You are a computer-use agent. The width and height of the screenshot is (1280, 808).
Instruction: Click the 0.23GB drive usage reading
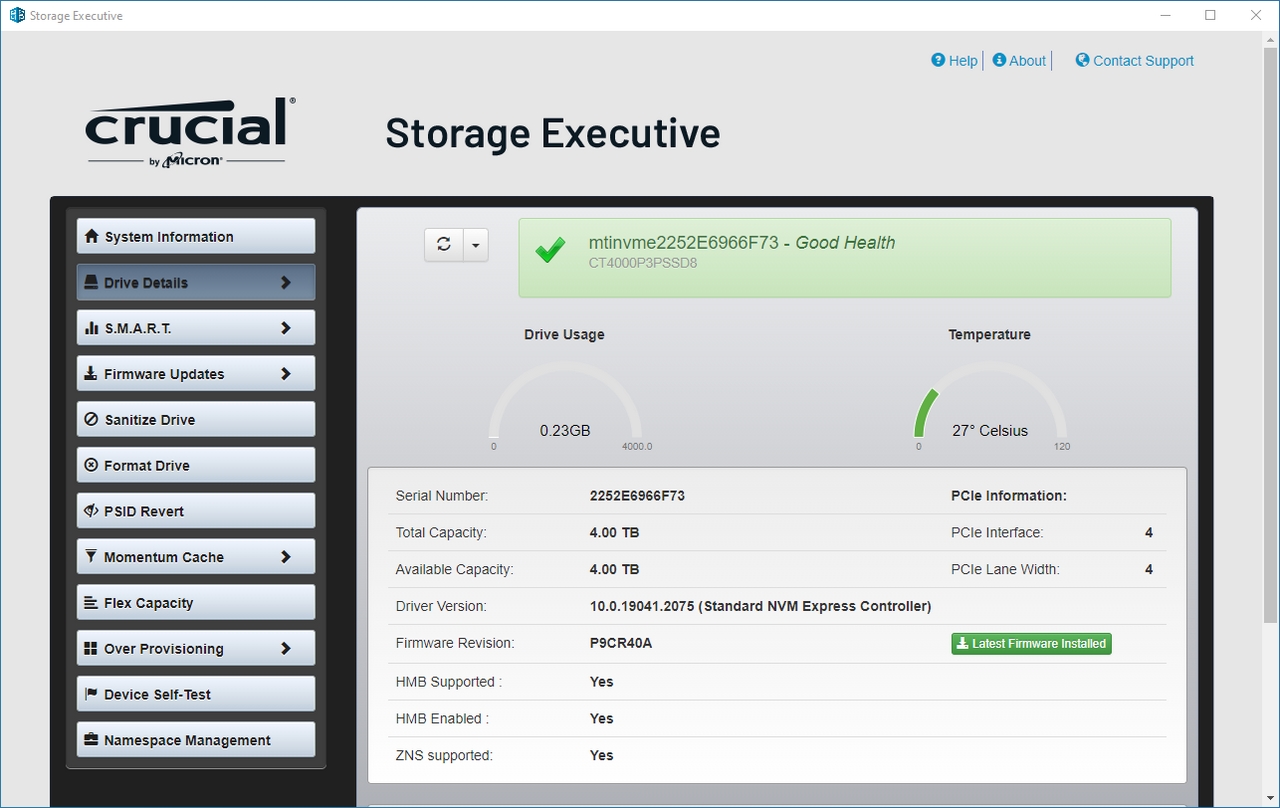click(x=565, y=431)
